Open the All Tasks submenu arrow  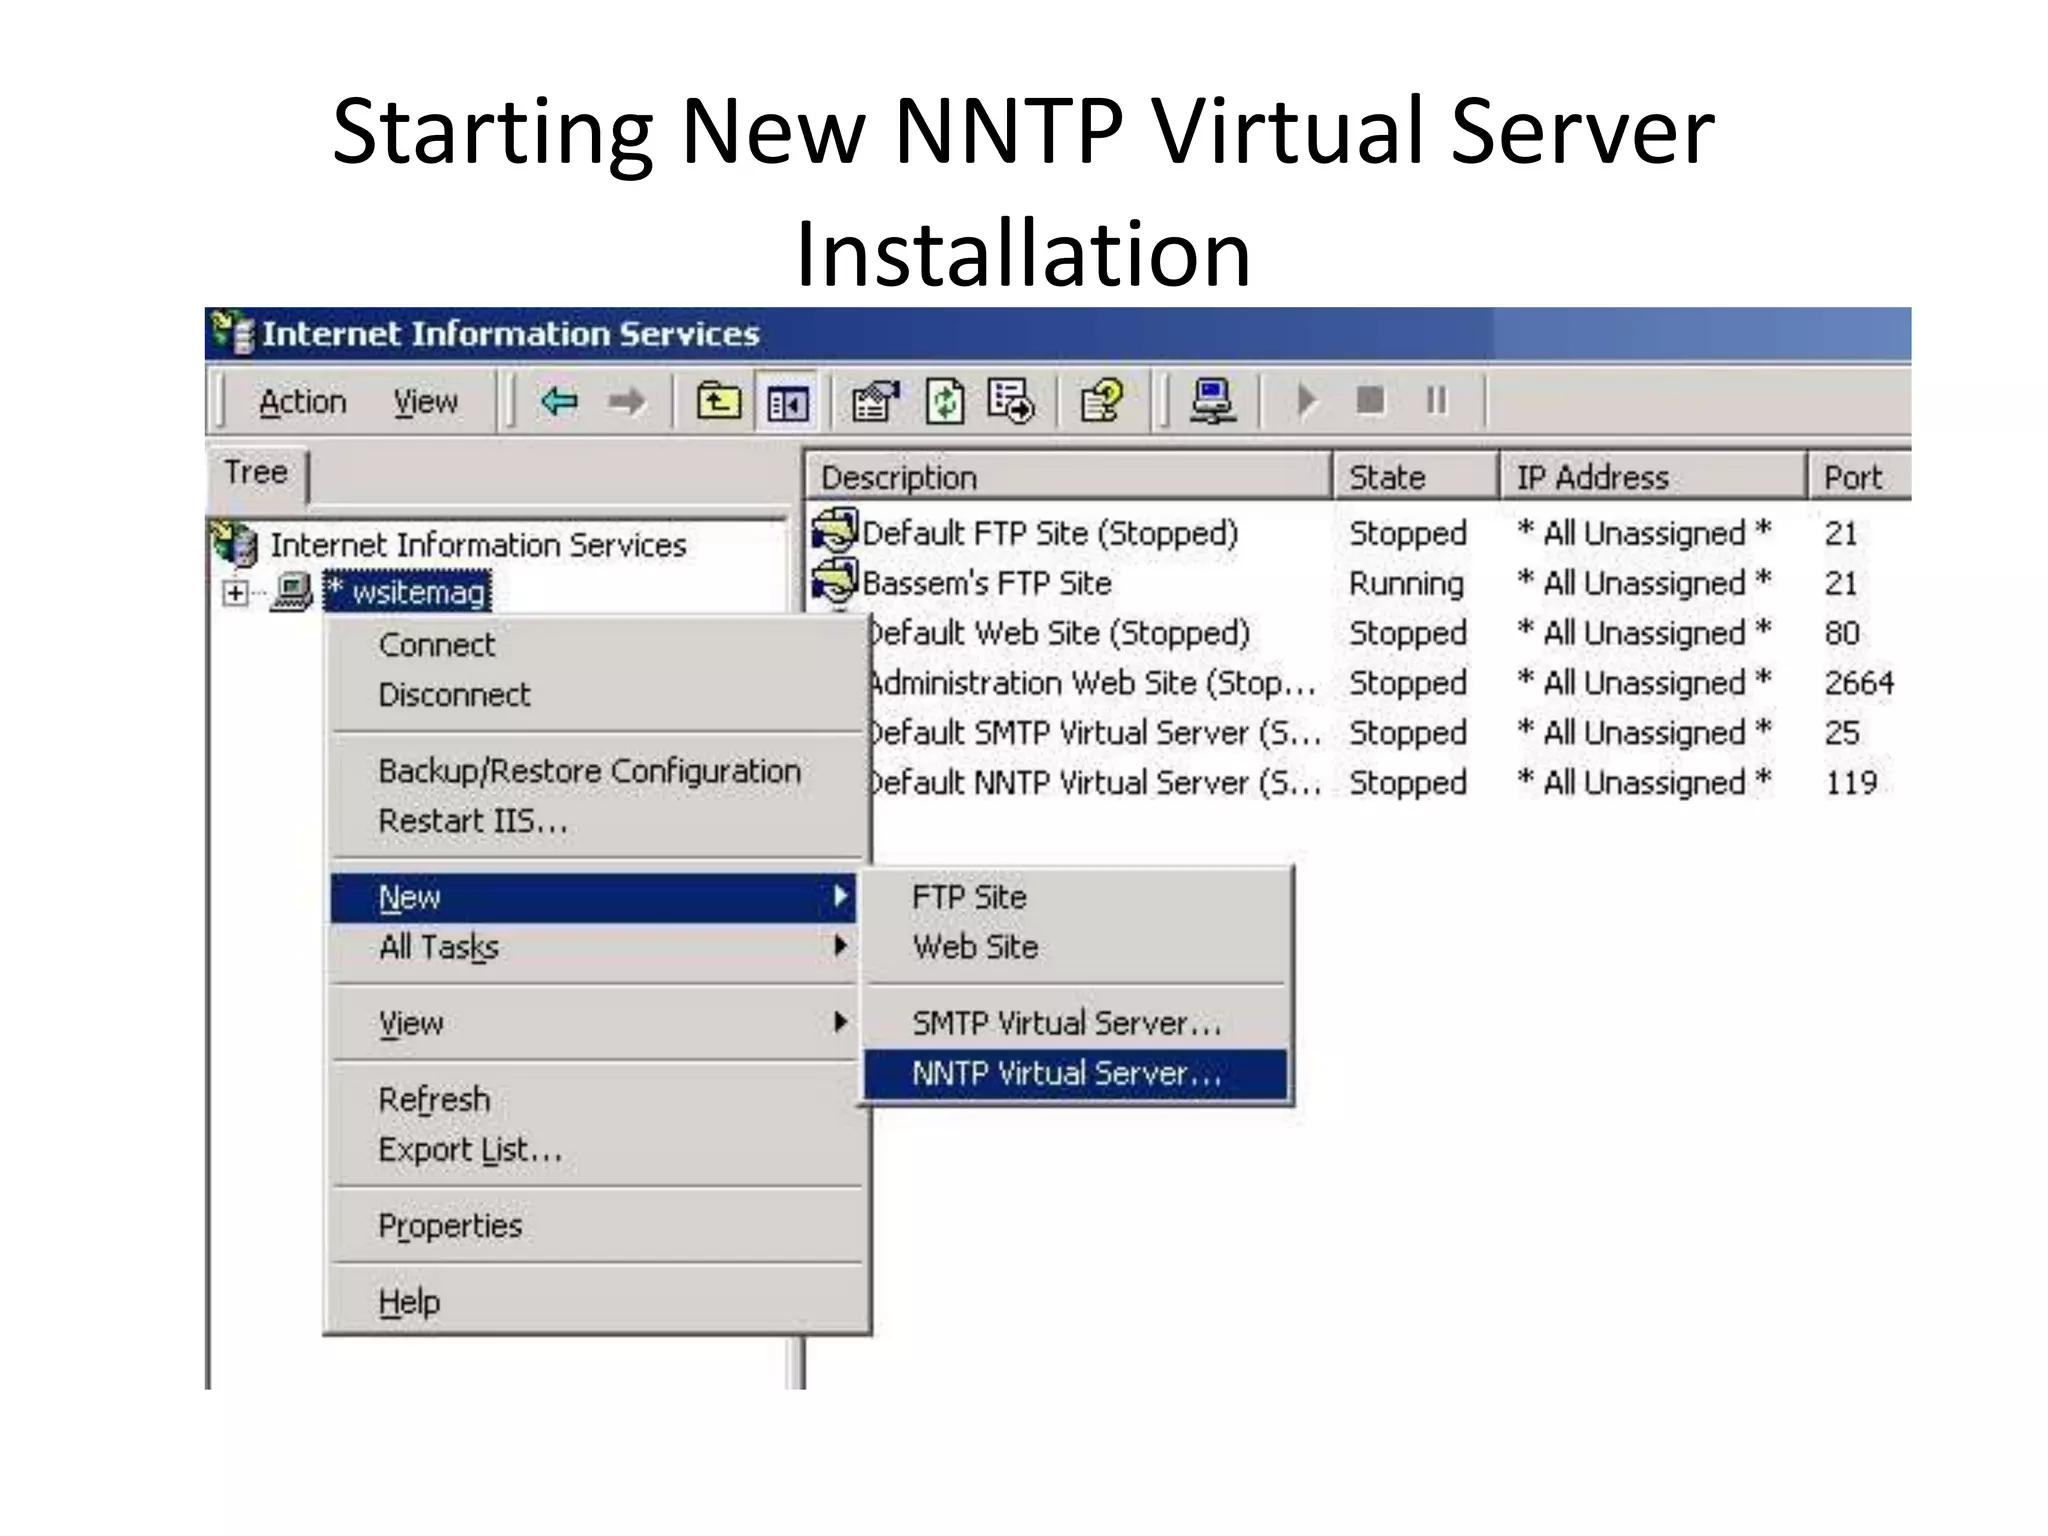click(x=841, y=946)
